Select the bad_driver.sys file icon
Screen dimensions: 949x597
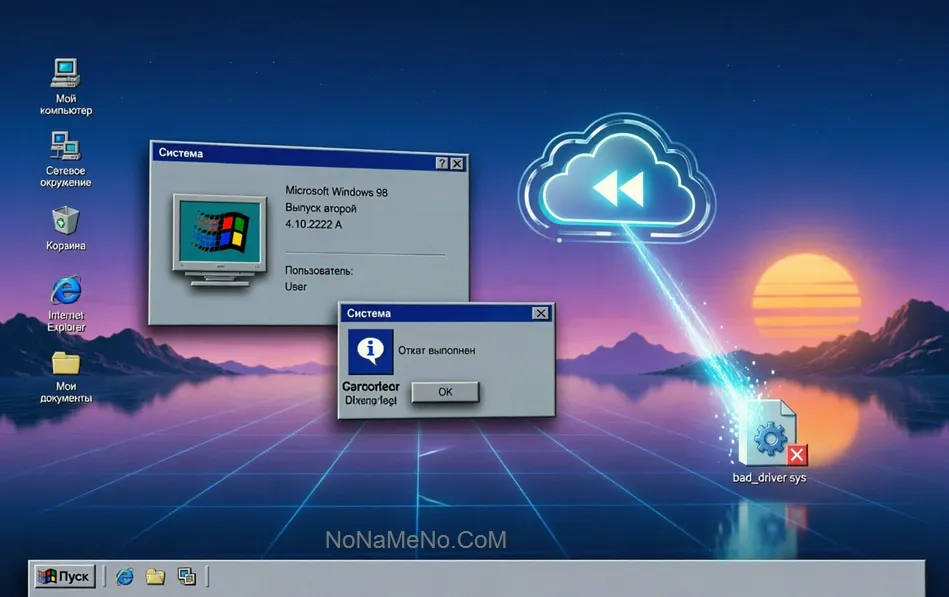pyautogui.click(x=770, y=442)
